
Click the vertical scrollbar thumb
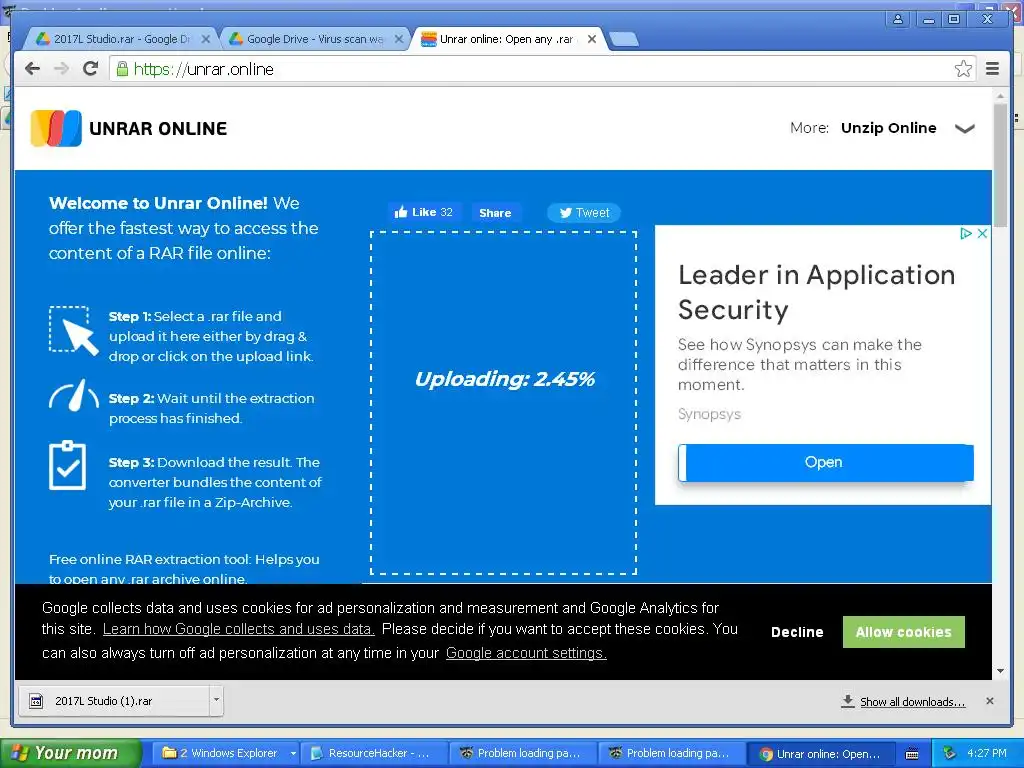pos(1000,165)
